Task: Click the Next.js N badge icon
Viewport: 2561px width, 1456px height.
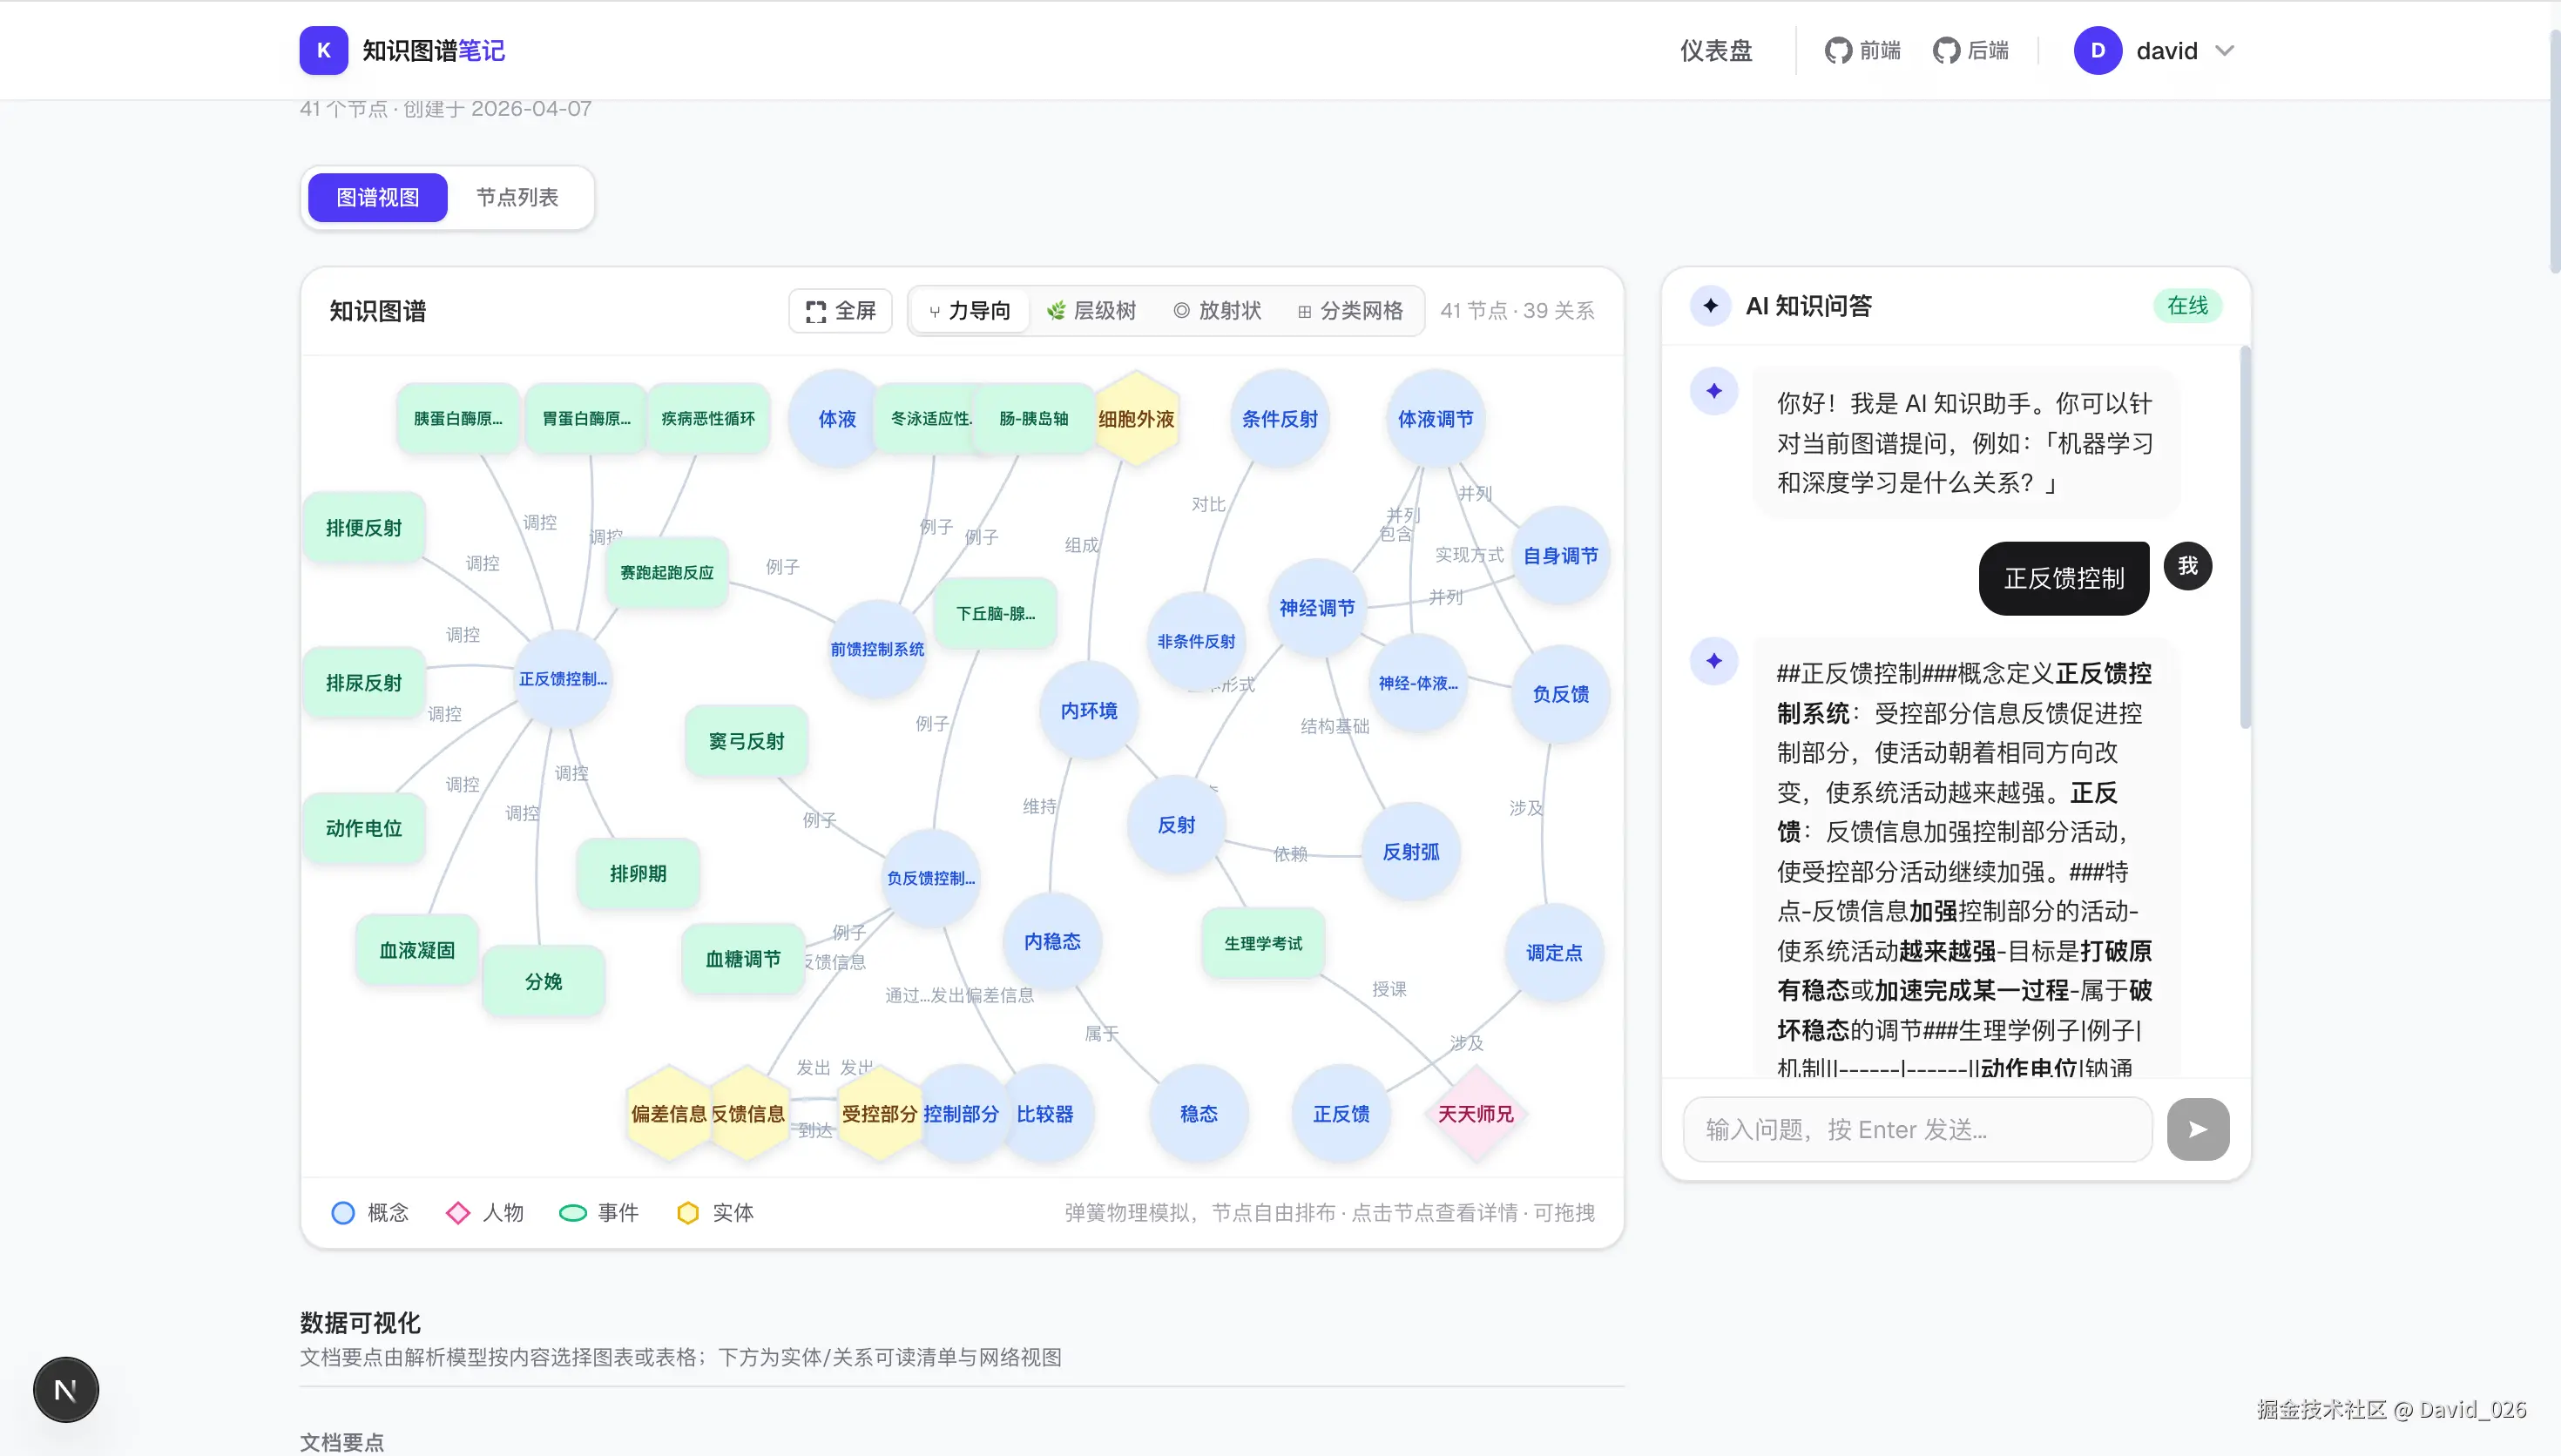Action: tap(66, 1389)
